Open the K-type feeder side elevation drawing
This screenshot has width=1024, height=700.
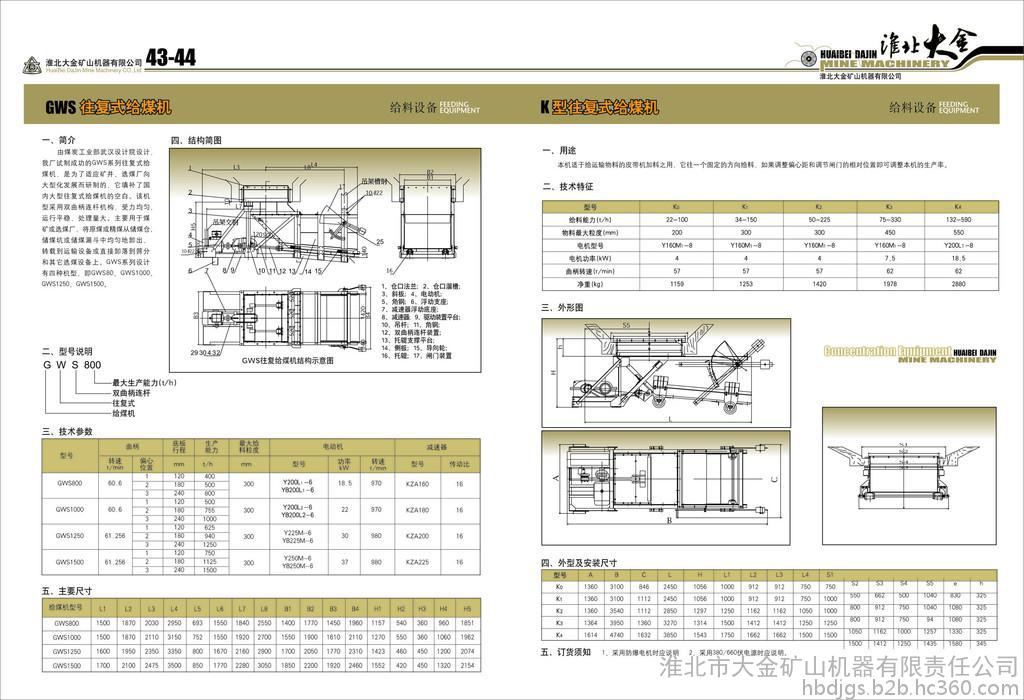[666, 373]
